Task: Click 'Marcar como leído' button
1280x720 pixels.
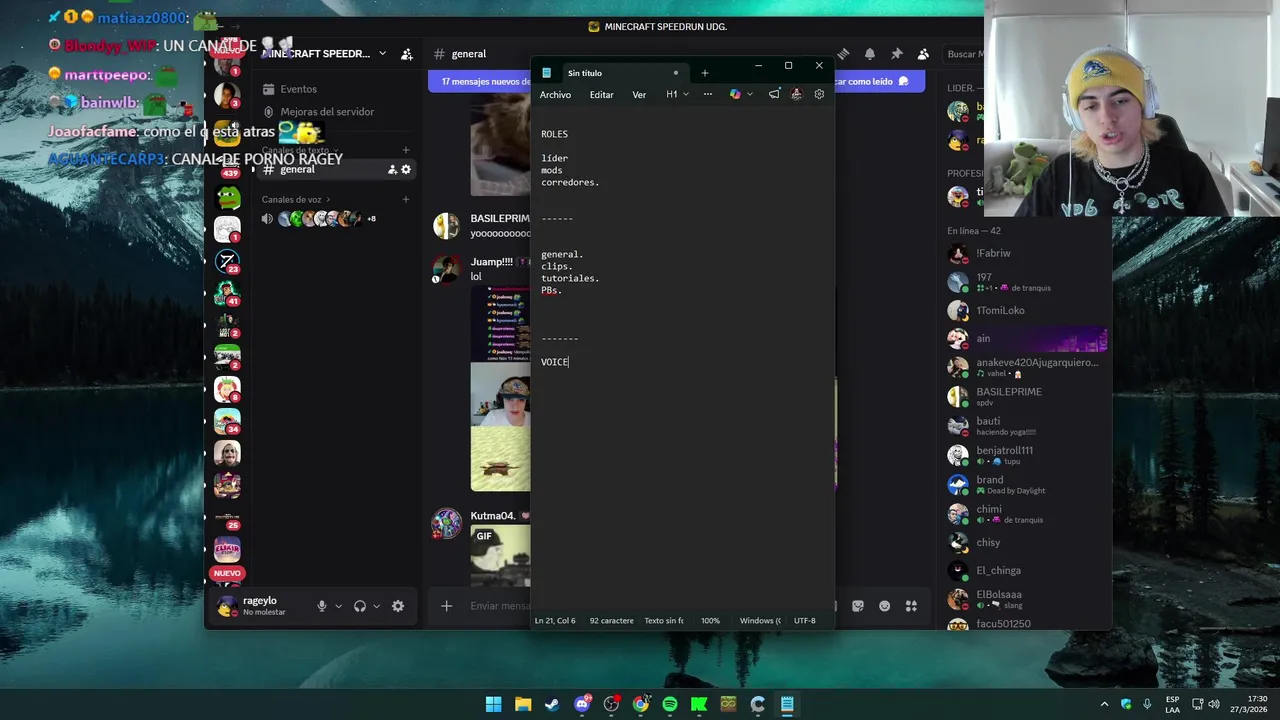Action: 872,82
